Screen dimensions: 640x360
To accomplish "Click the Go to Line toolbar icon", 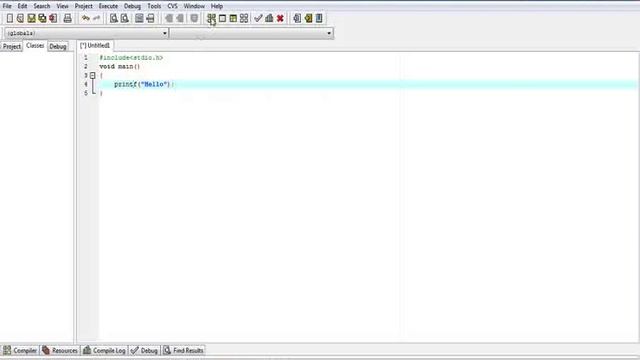I will click(x=150, y=18).
